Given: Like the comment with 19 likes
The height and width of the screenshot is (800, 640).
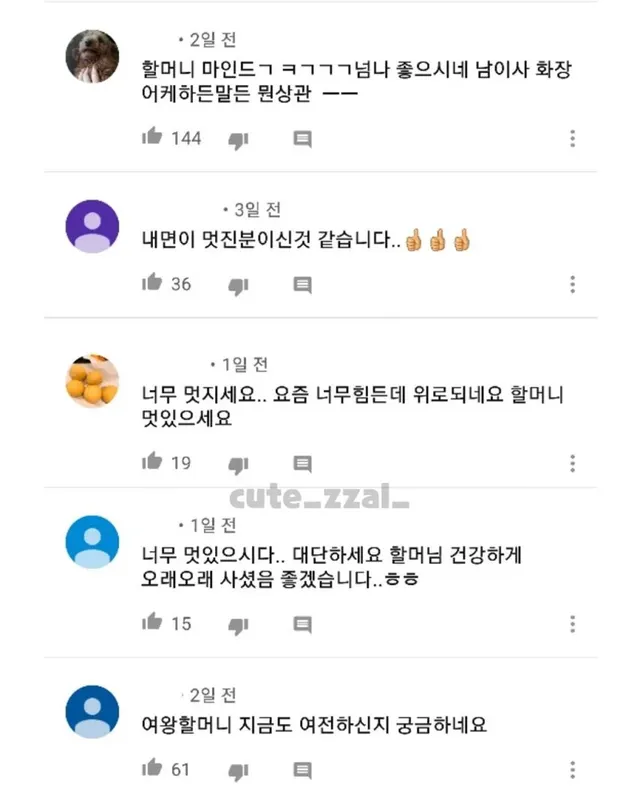Looking at the screenshot, I should pos(152,461).
